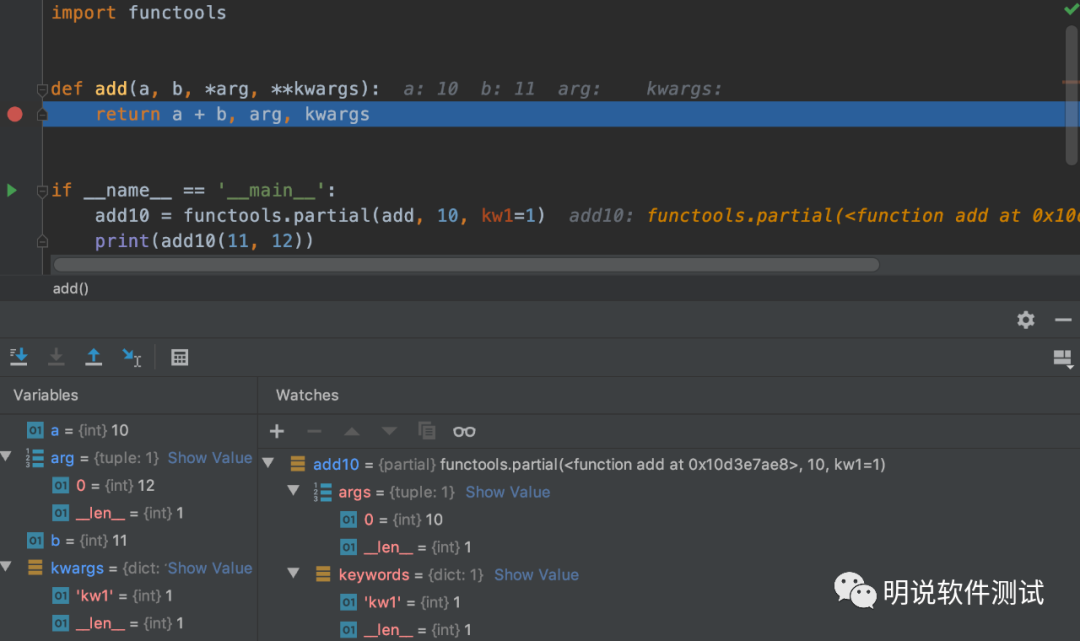This screenshot has height=641, width=1080.
Task: Toggle the breakpoint on the return line
Action: pyautogui.click(x=14, y=114)
